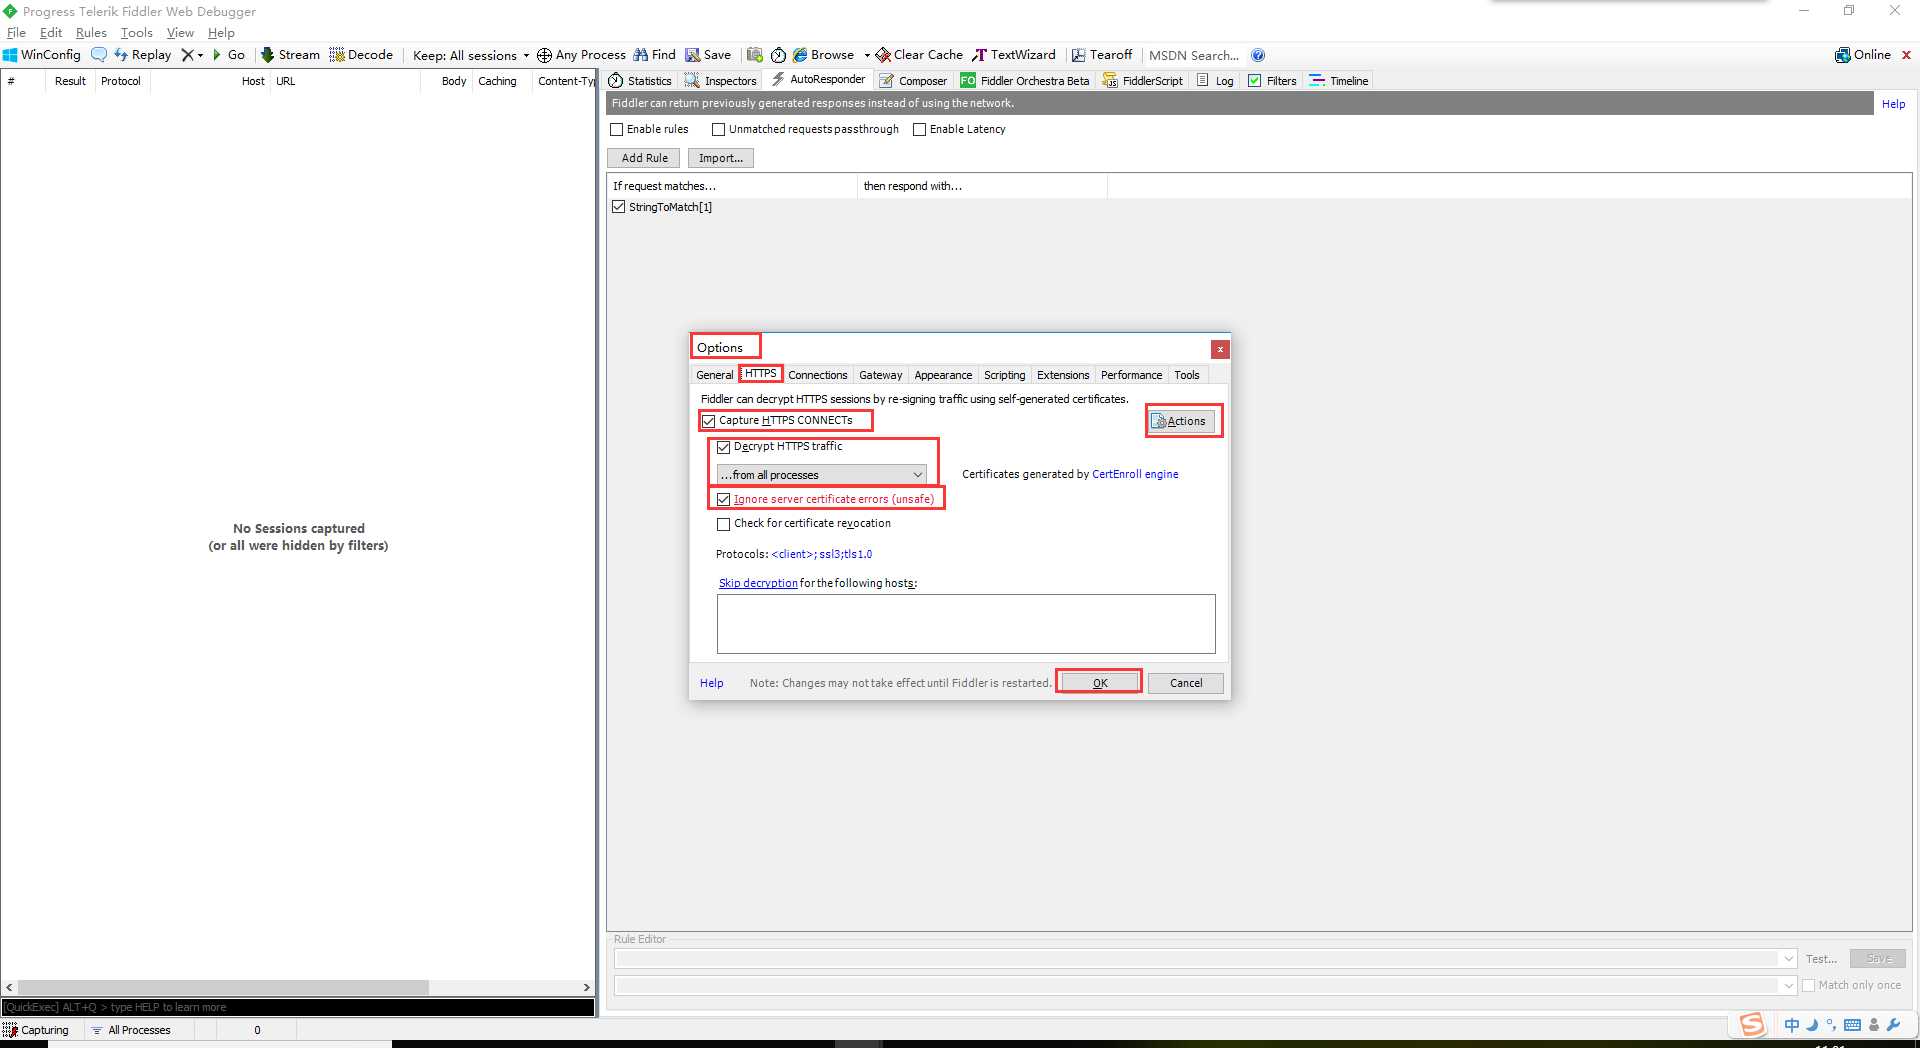The image size is (1920, 1048).
Task: Click the wrench settings tray icon
Action: (x=1893, y=1025)
